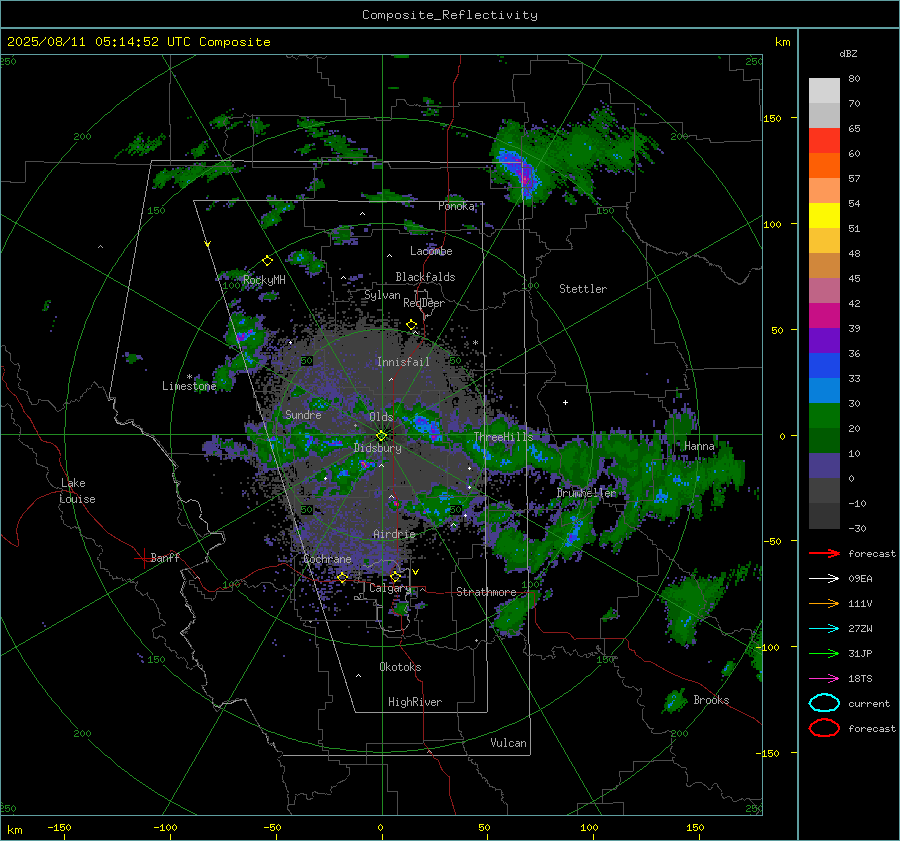The image size is (900, 841).
Task: Click the Olds city label
Action: tap(381, 417)
